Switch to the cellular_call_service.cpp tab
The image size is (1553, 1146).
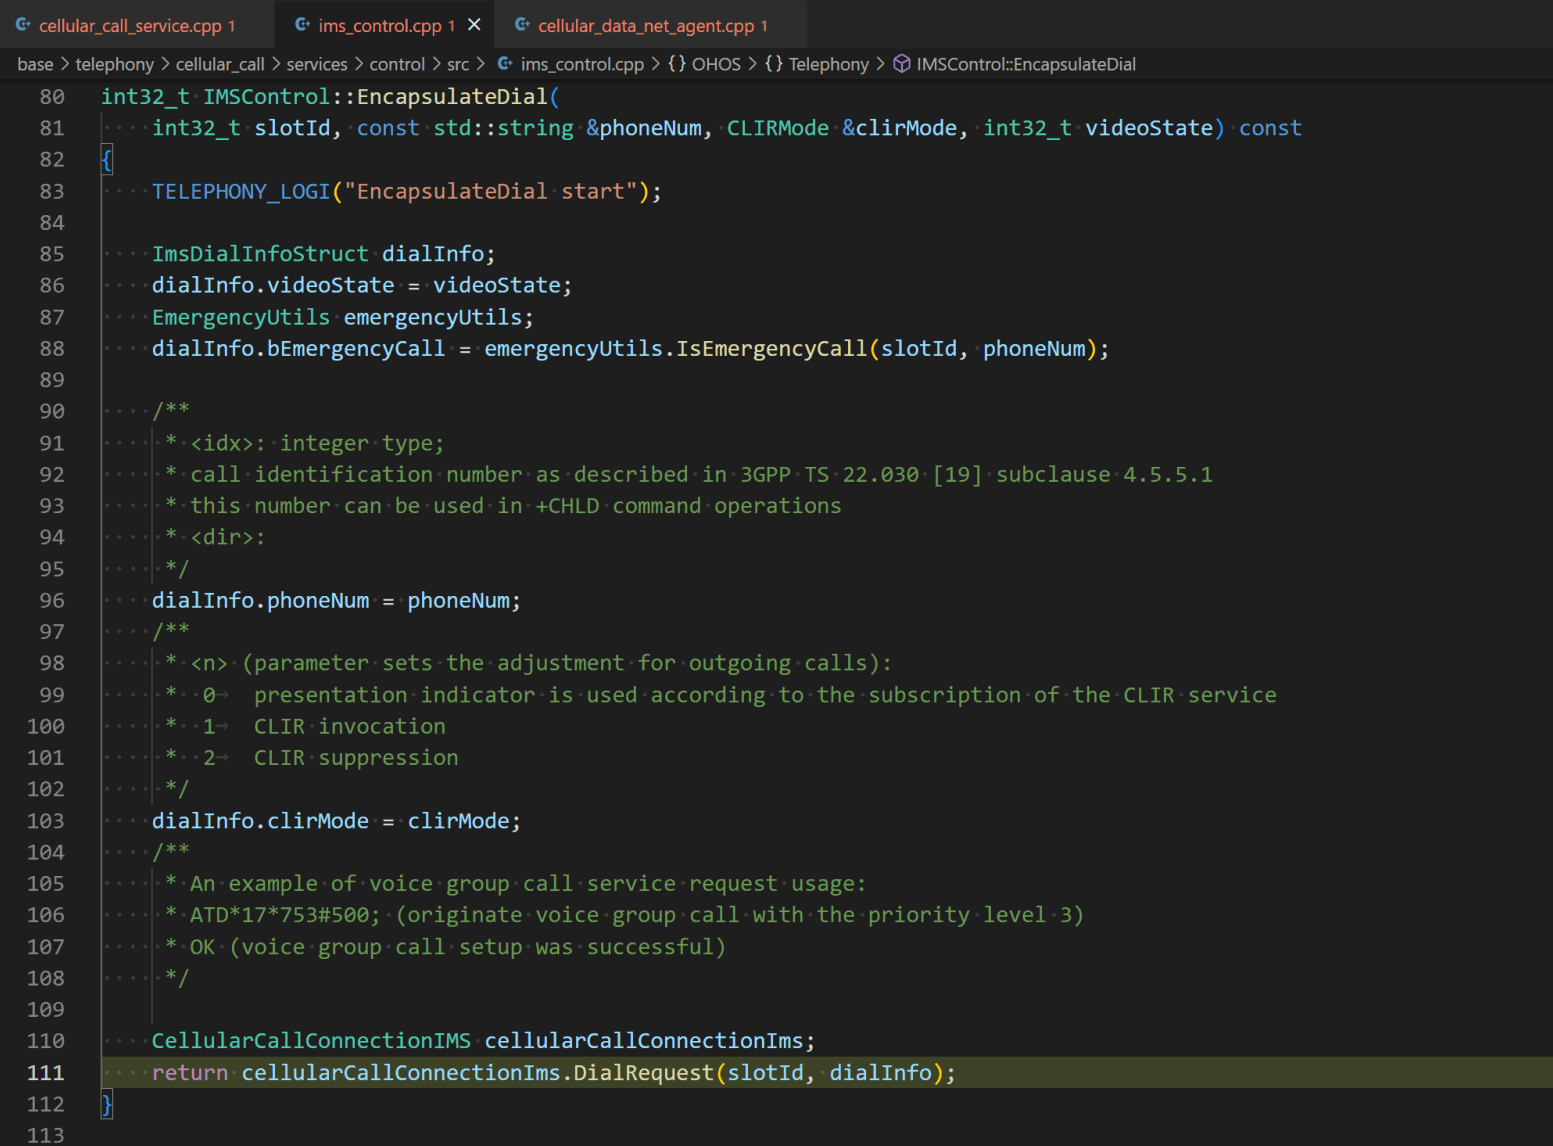coord(138,25)
